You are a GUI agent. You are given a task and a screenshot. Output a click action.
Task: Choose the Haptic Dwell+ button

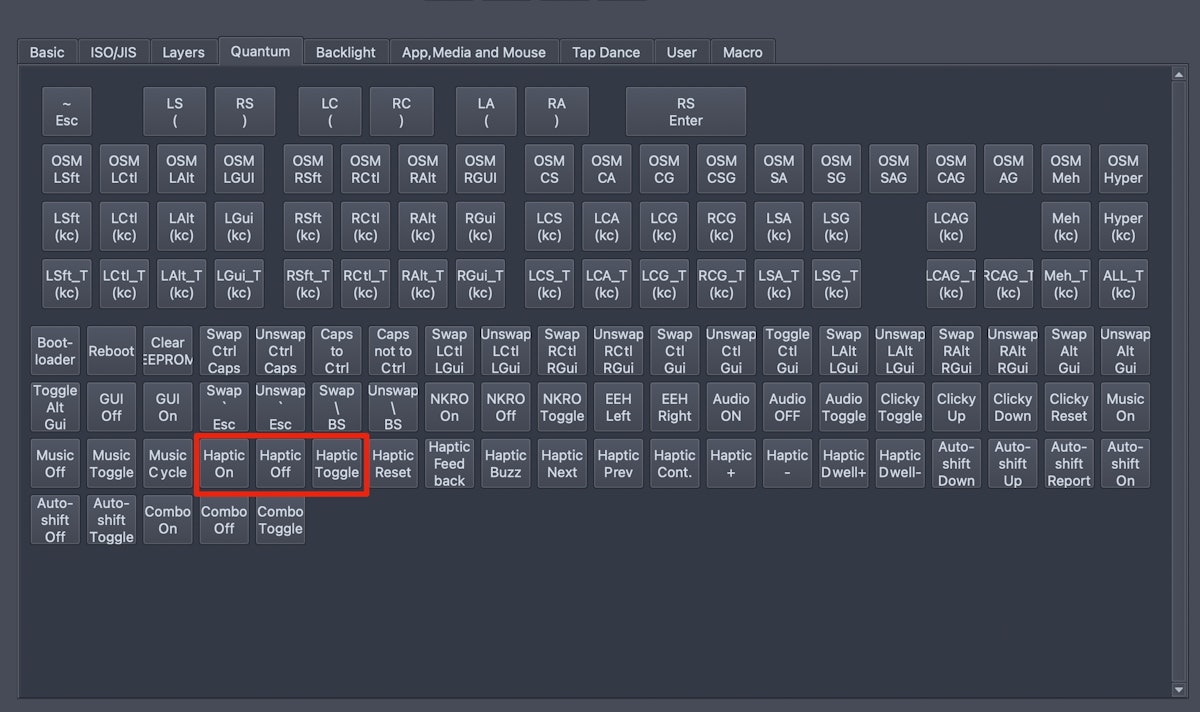coord(844,464)
